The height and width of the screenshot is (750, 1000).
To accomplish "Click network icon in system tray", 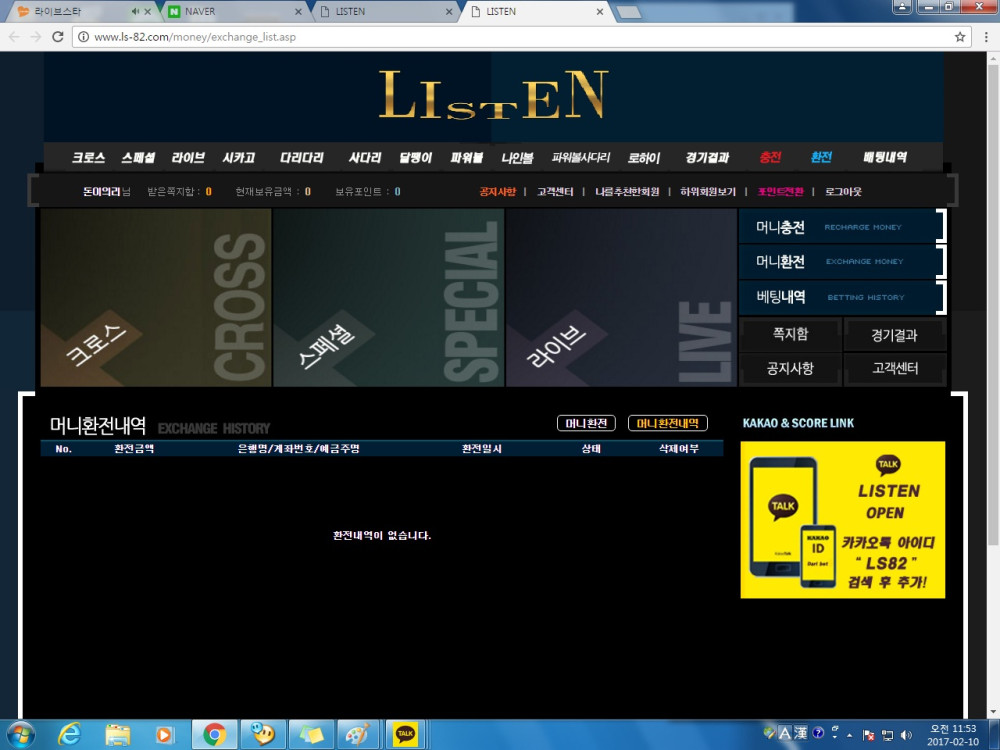I will pos(887,735).
